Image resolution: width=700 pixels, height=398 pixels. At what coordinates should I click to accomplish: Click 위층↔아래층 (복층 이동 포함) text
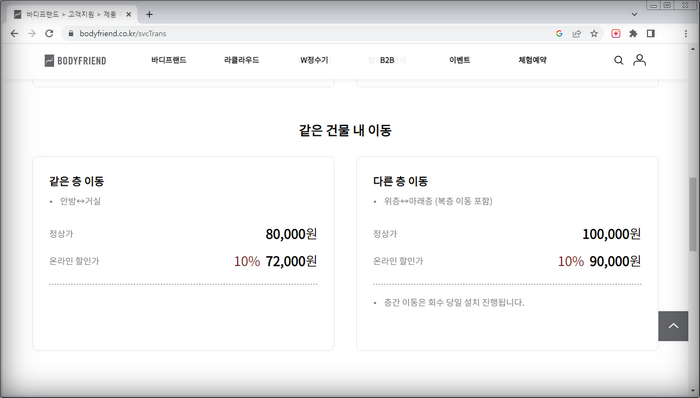coord(438,201)
